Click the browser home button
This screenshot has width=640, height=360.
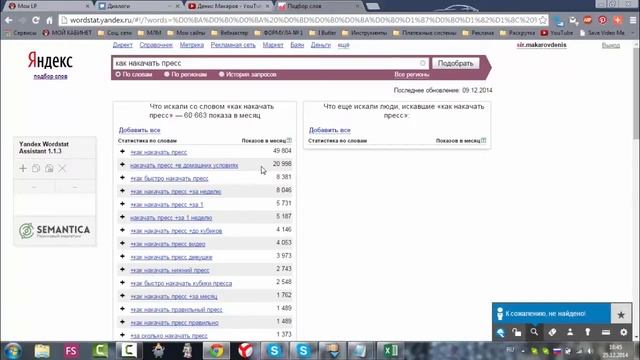(x=49, y=20)
